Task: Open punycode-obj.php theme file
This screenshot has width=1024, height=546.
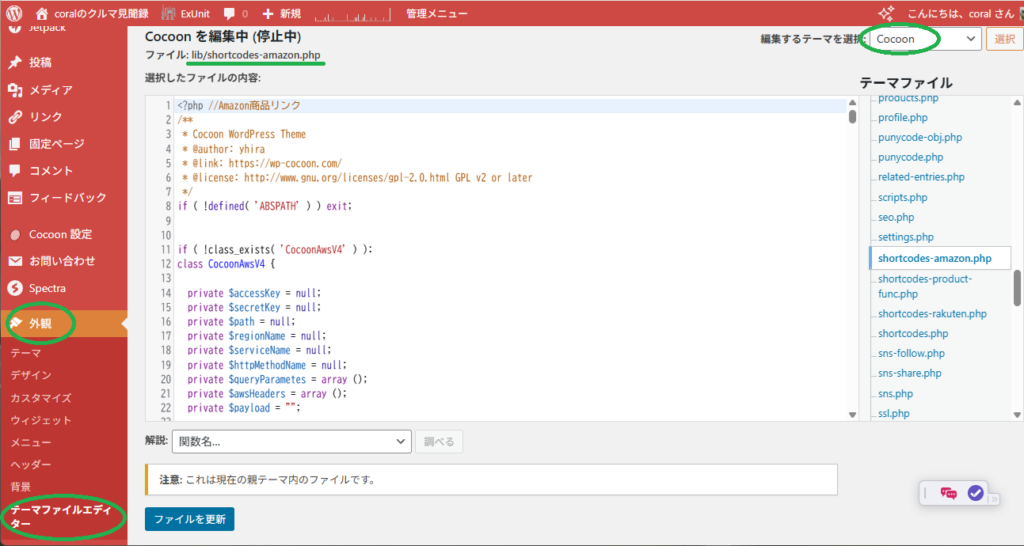Action: click(920, 137)
